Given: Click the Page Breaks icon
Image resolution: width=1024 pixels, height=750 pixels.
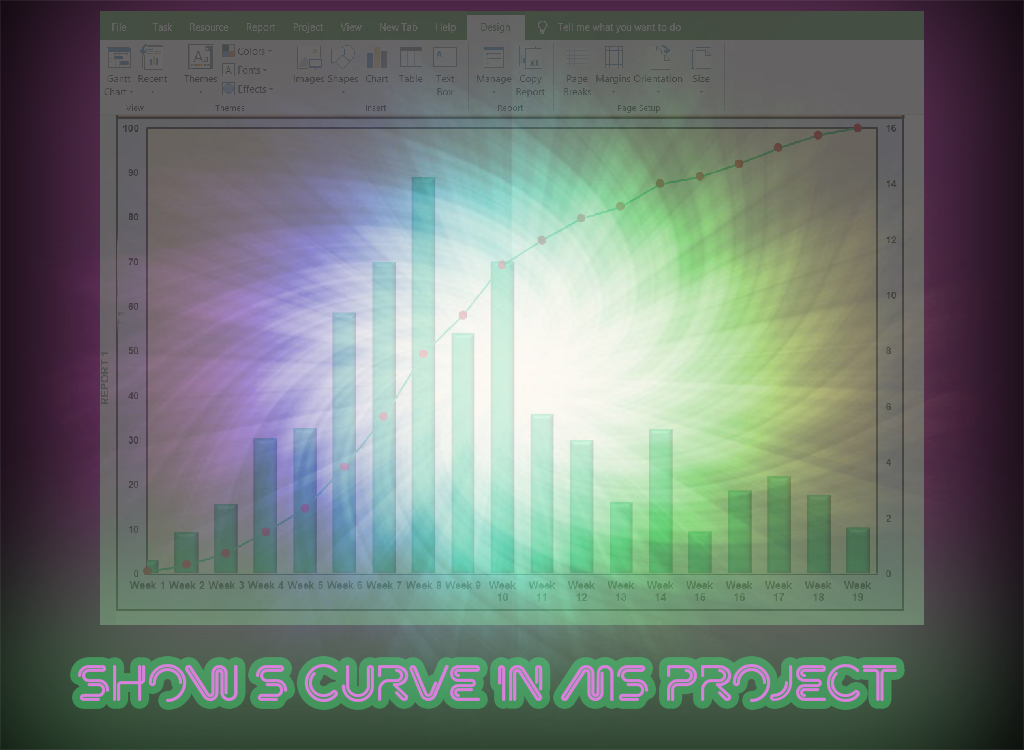Looking at the screenshot, I should 577,57.
